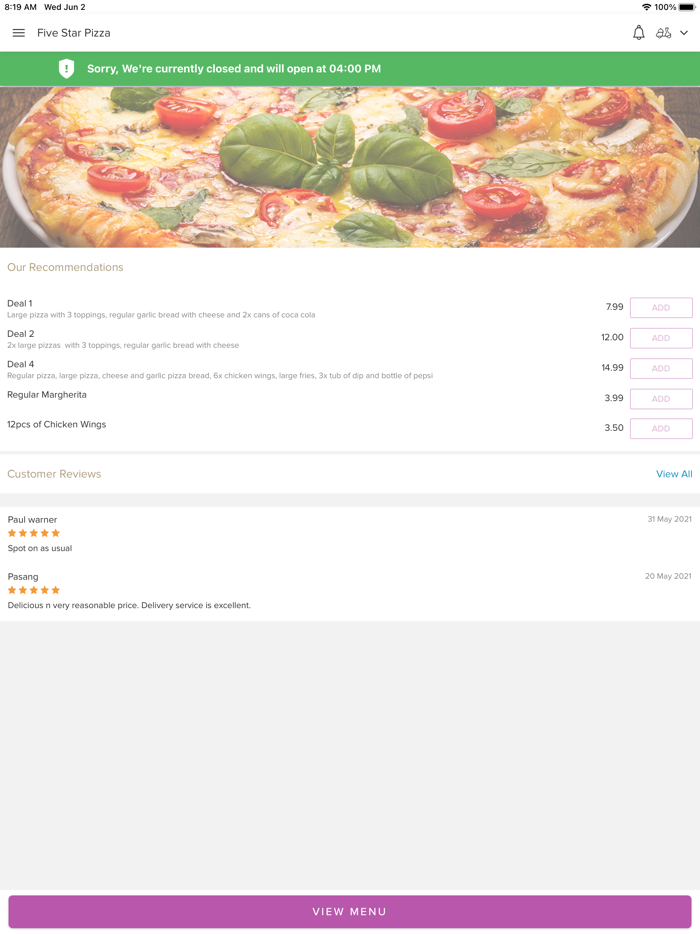Add Regular Margherita to the order
700x934 pixels.
click(x=661, y=398)
